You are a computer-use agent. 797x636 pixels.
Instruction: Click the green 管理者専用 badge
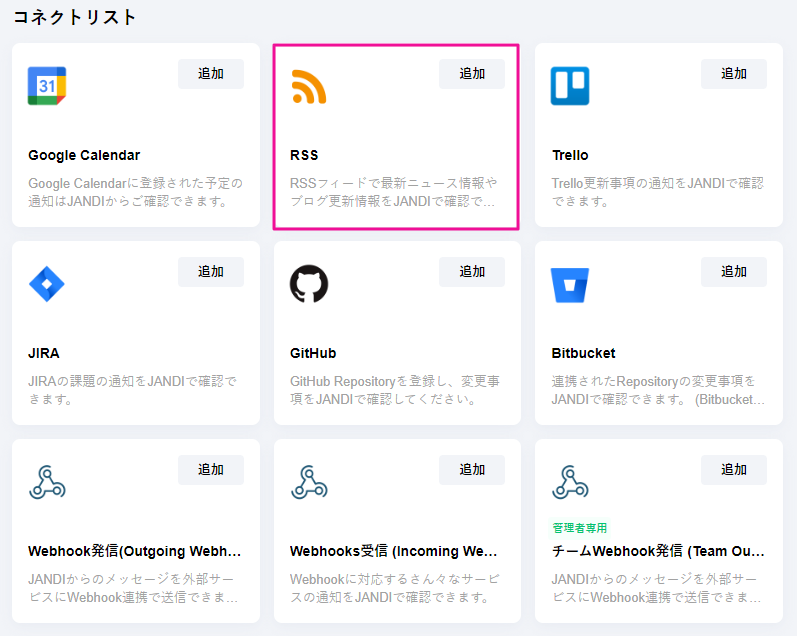[580, 528]
